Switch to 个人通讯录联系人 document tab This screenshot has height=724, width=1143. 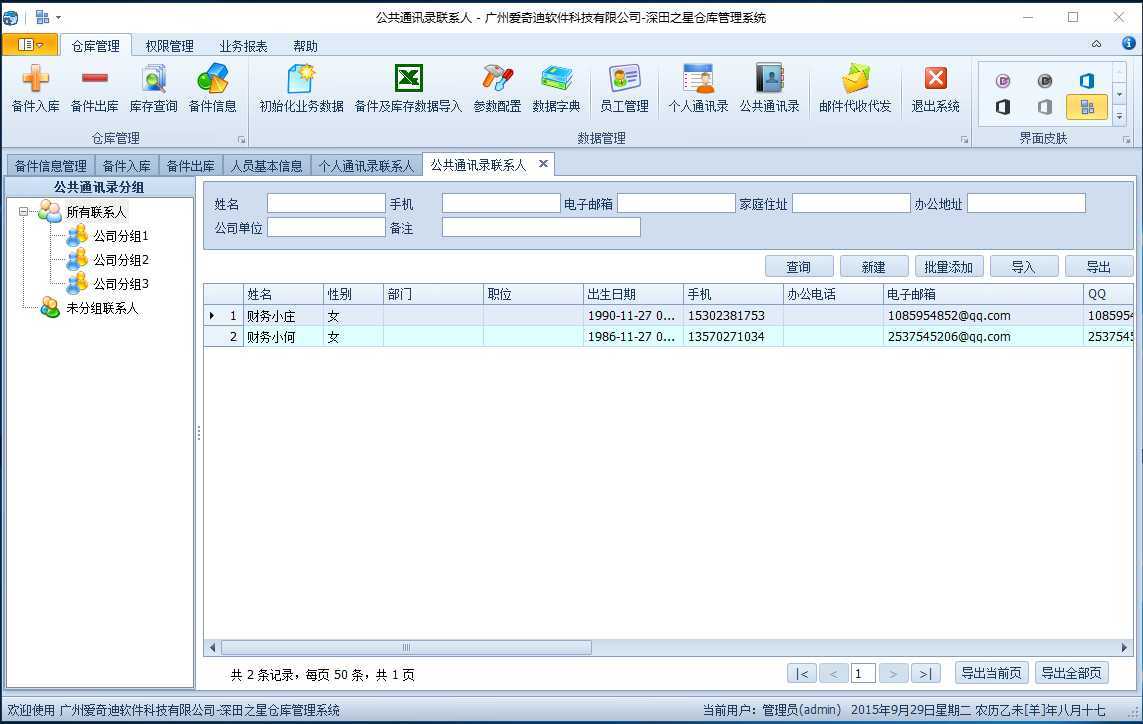click(366, 166)
